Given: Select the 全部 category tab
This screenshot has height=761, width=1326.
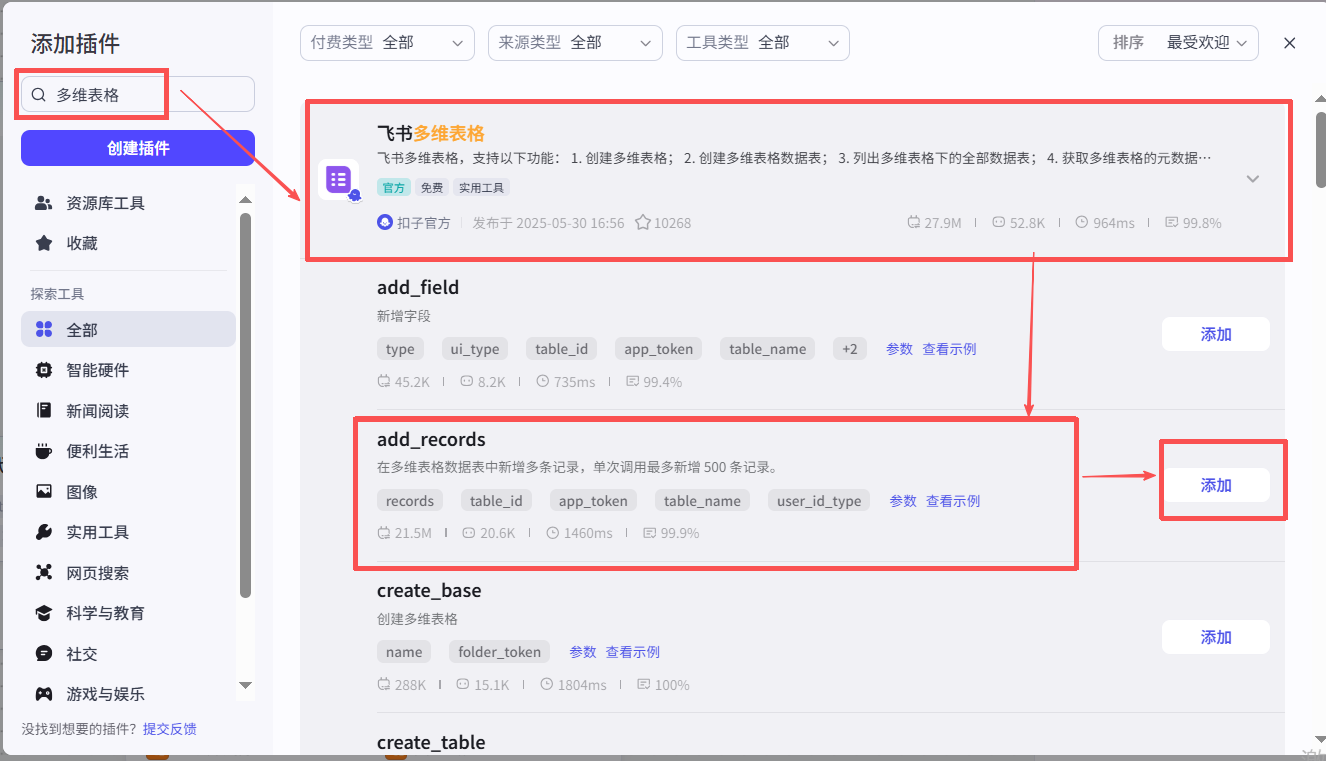Looking at the screenshot, I should pos(82,330).
